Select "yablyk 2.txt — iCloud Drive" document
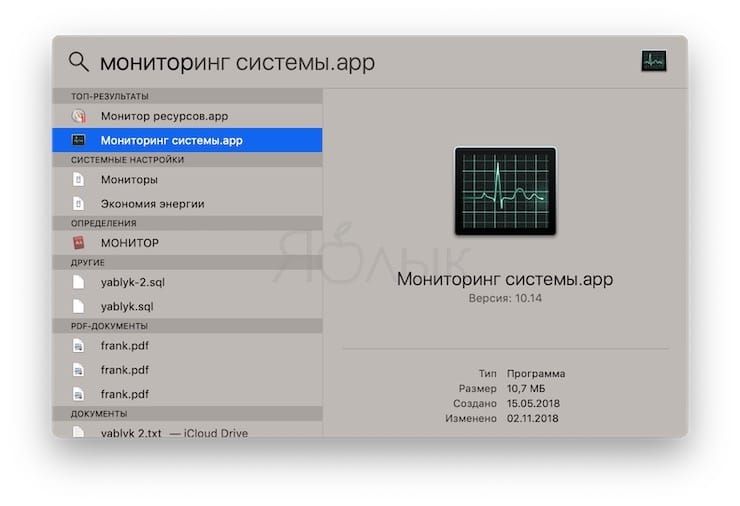The height and width of the screenshot is (506, 740). click(187, 432)
